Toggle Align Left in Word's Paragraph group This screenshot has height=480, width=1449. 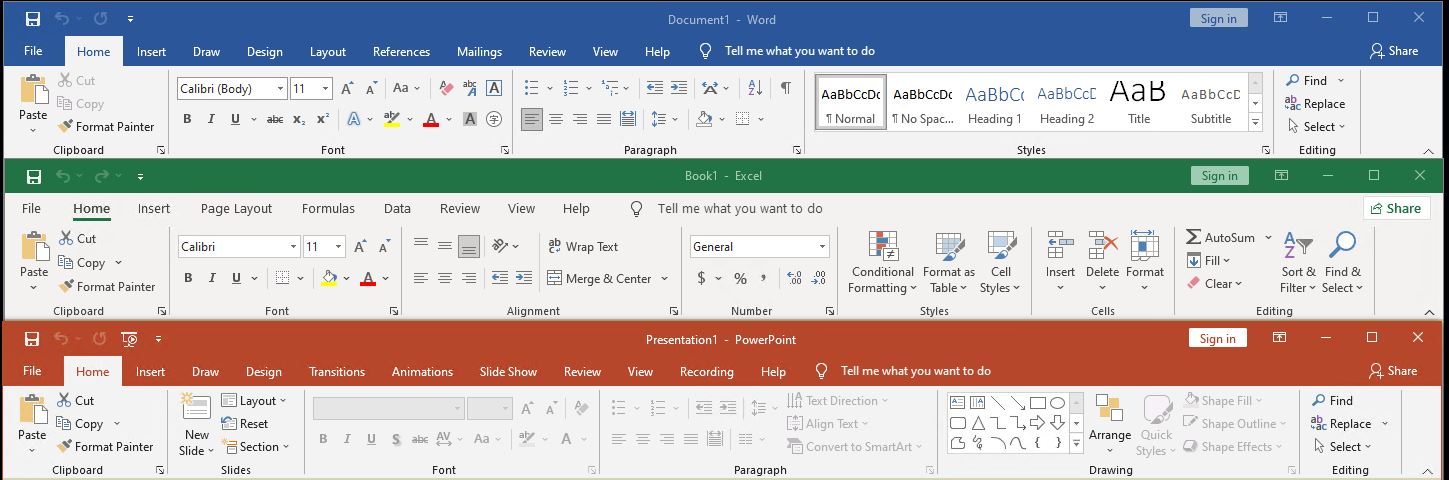(x=532, y=119)
